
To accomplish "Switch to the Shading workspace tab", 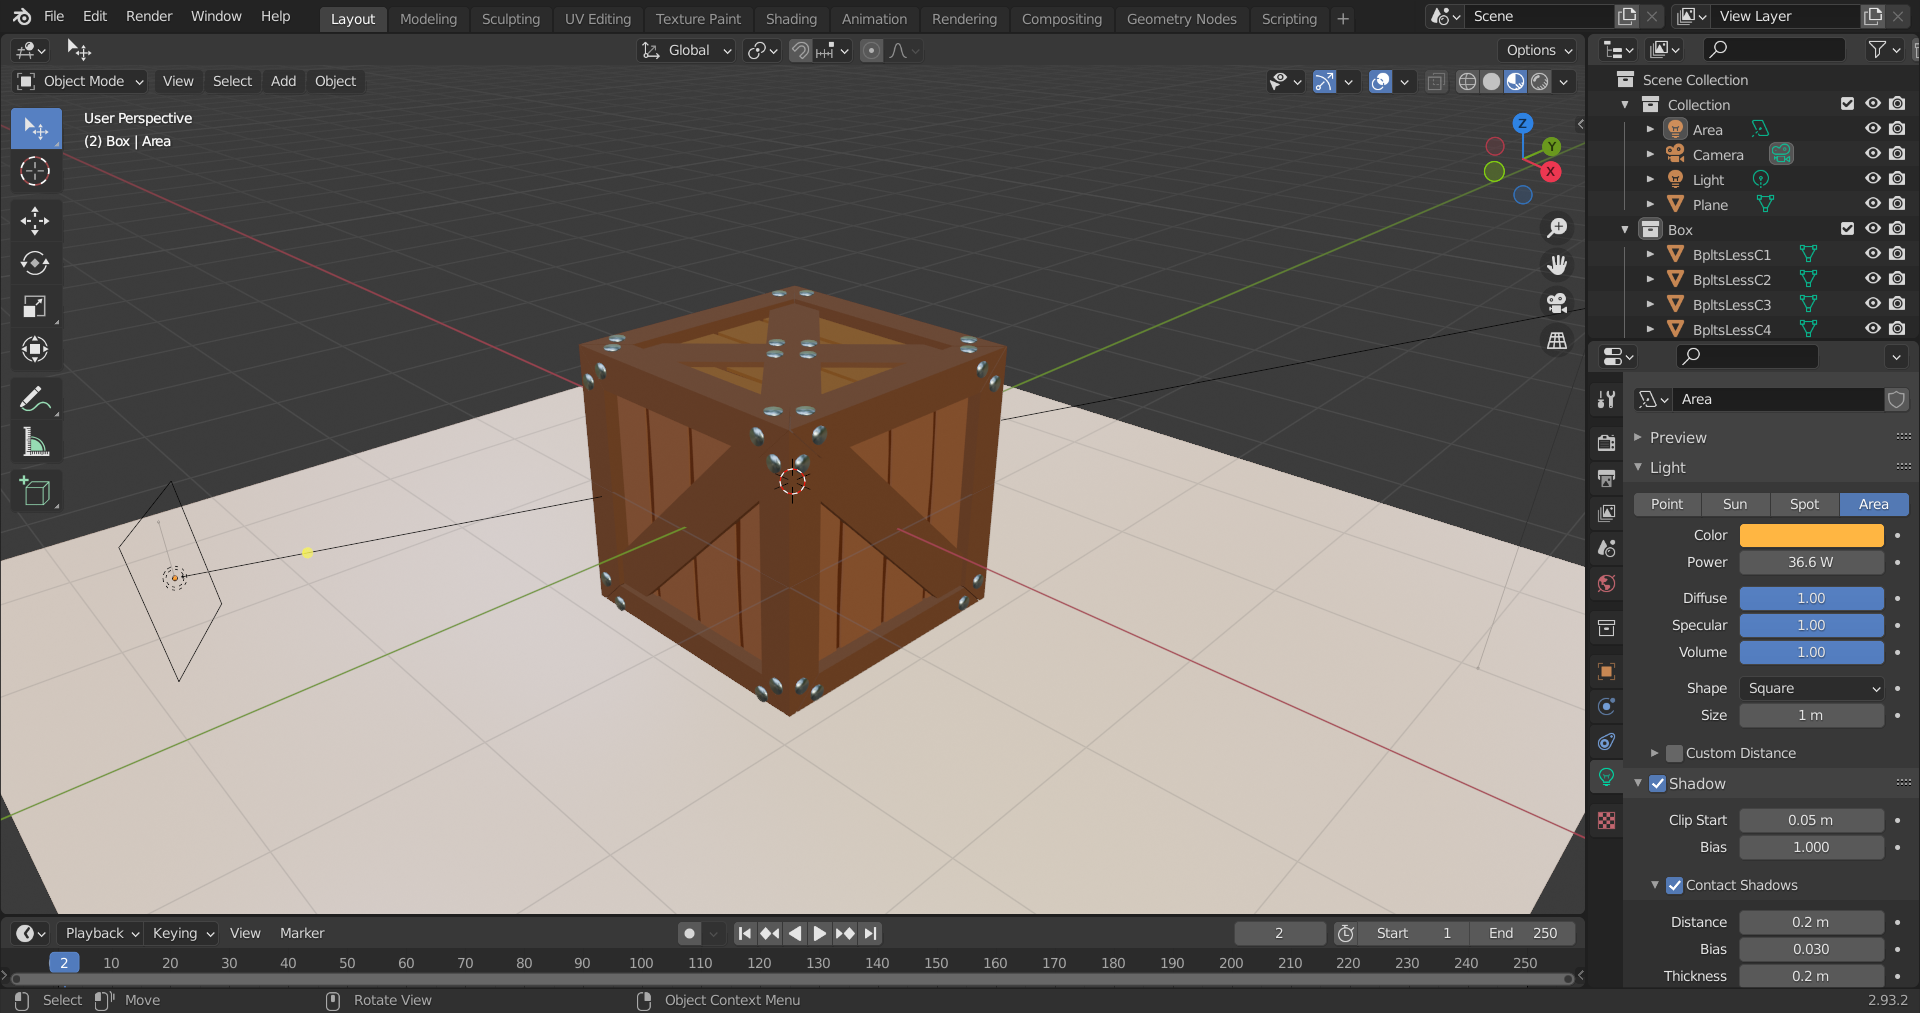I will coord(791,19).
